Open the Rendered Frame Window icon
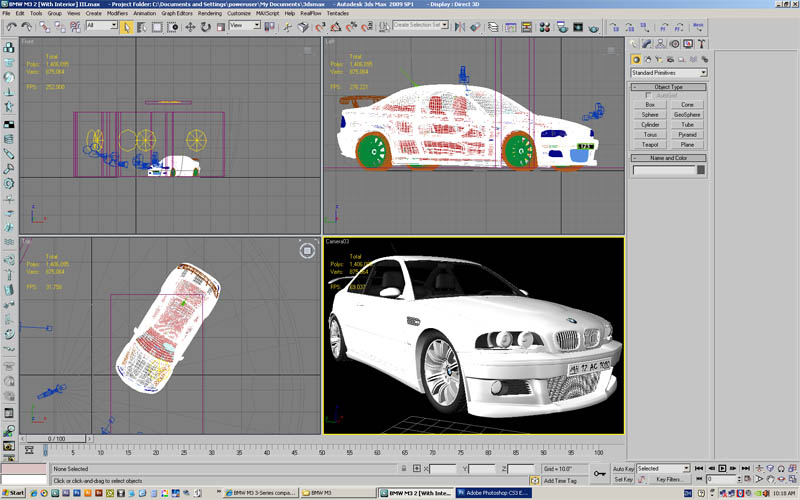The image size is (800, 500). 578,27
